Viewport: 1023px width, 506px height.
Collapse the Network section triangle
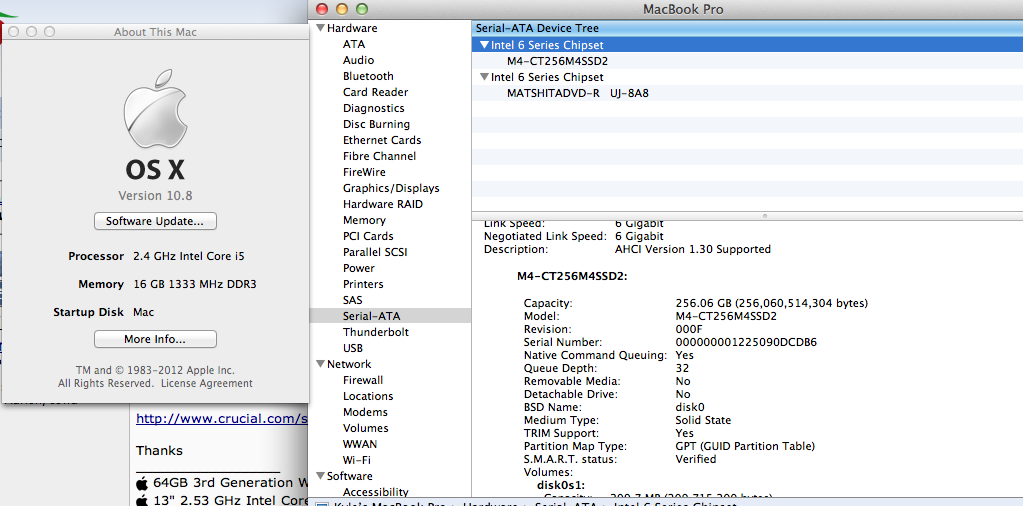[320, 364]
